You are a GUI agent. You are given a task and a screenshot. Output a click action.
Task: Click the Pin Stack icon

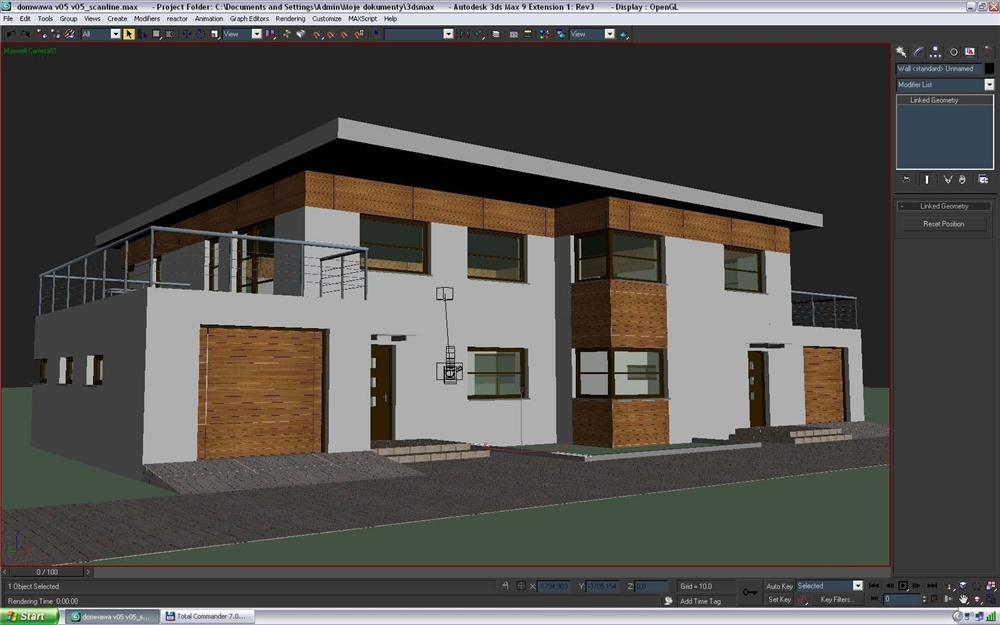click(906, 180)
